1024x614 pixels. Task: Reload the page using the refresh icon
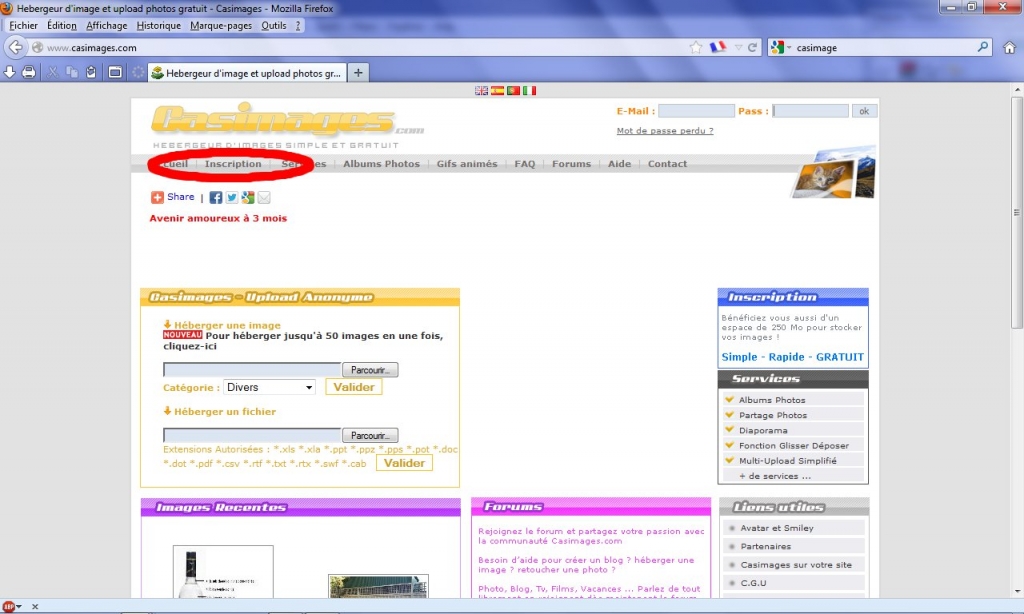(753, 47)
